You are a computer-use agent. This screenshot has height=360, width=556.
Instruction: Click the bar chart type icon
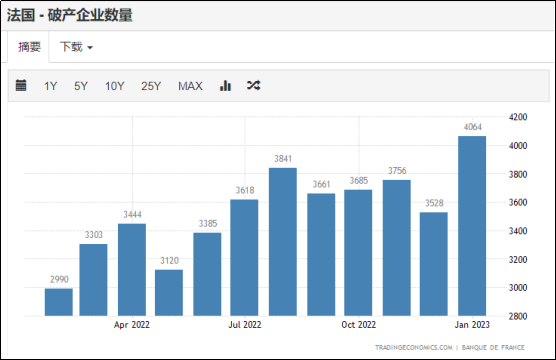click(226, 85)
